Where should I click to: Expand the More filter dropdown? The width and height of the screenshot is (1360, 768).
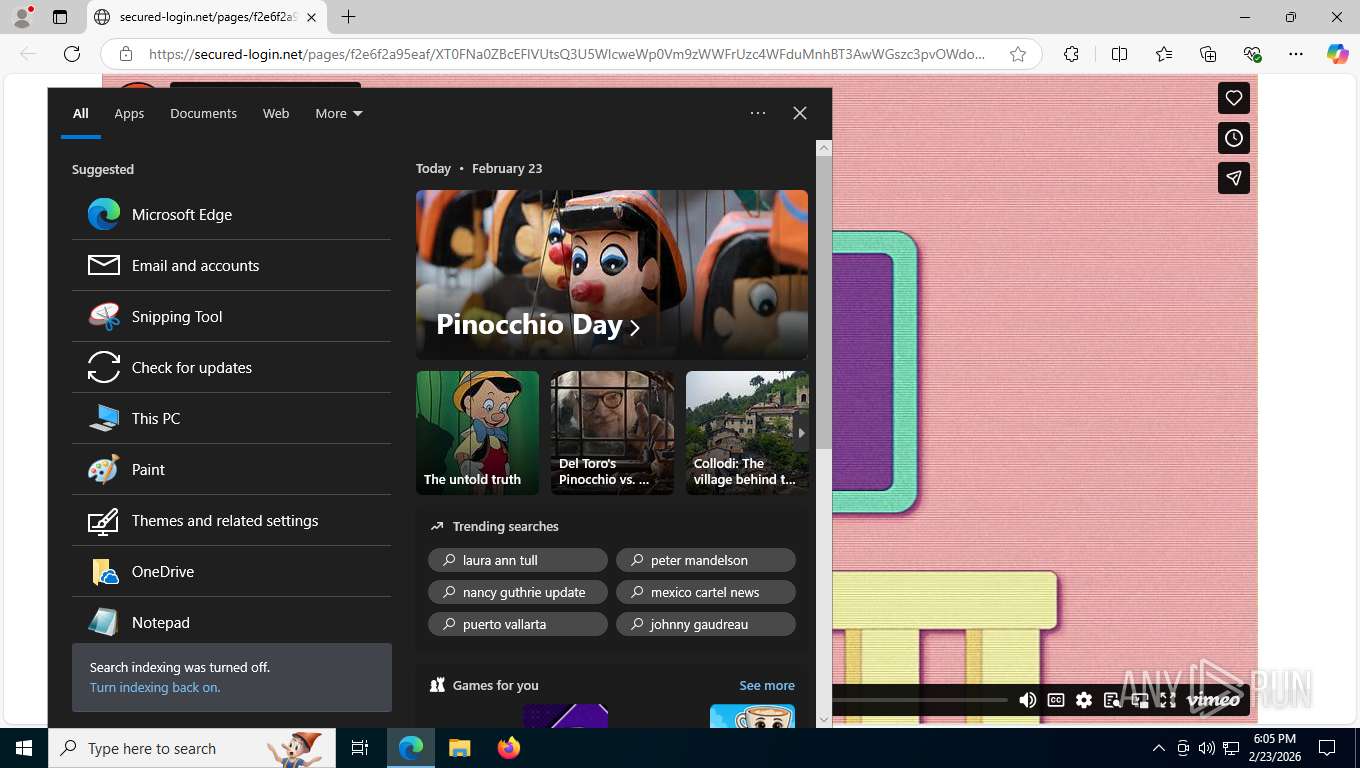339,113
